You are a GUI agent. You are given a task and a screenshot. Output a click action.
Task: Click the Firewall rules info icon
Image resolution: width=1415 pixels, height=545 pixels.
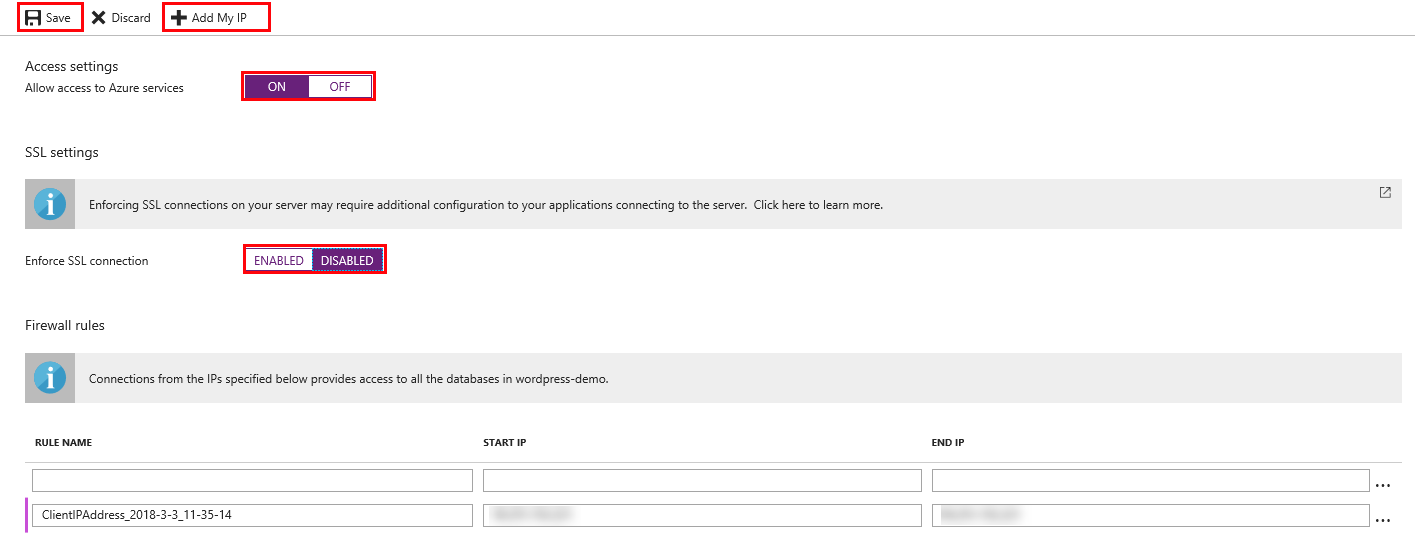(50, 378)
